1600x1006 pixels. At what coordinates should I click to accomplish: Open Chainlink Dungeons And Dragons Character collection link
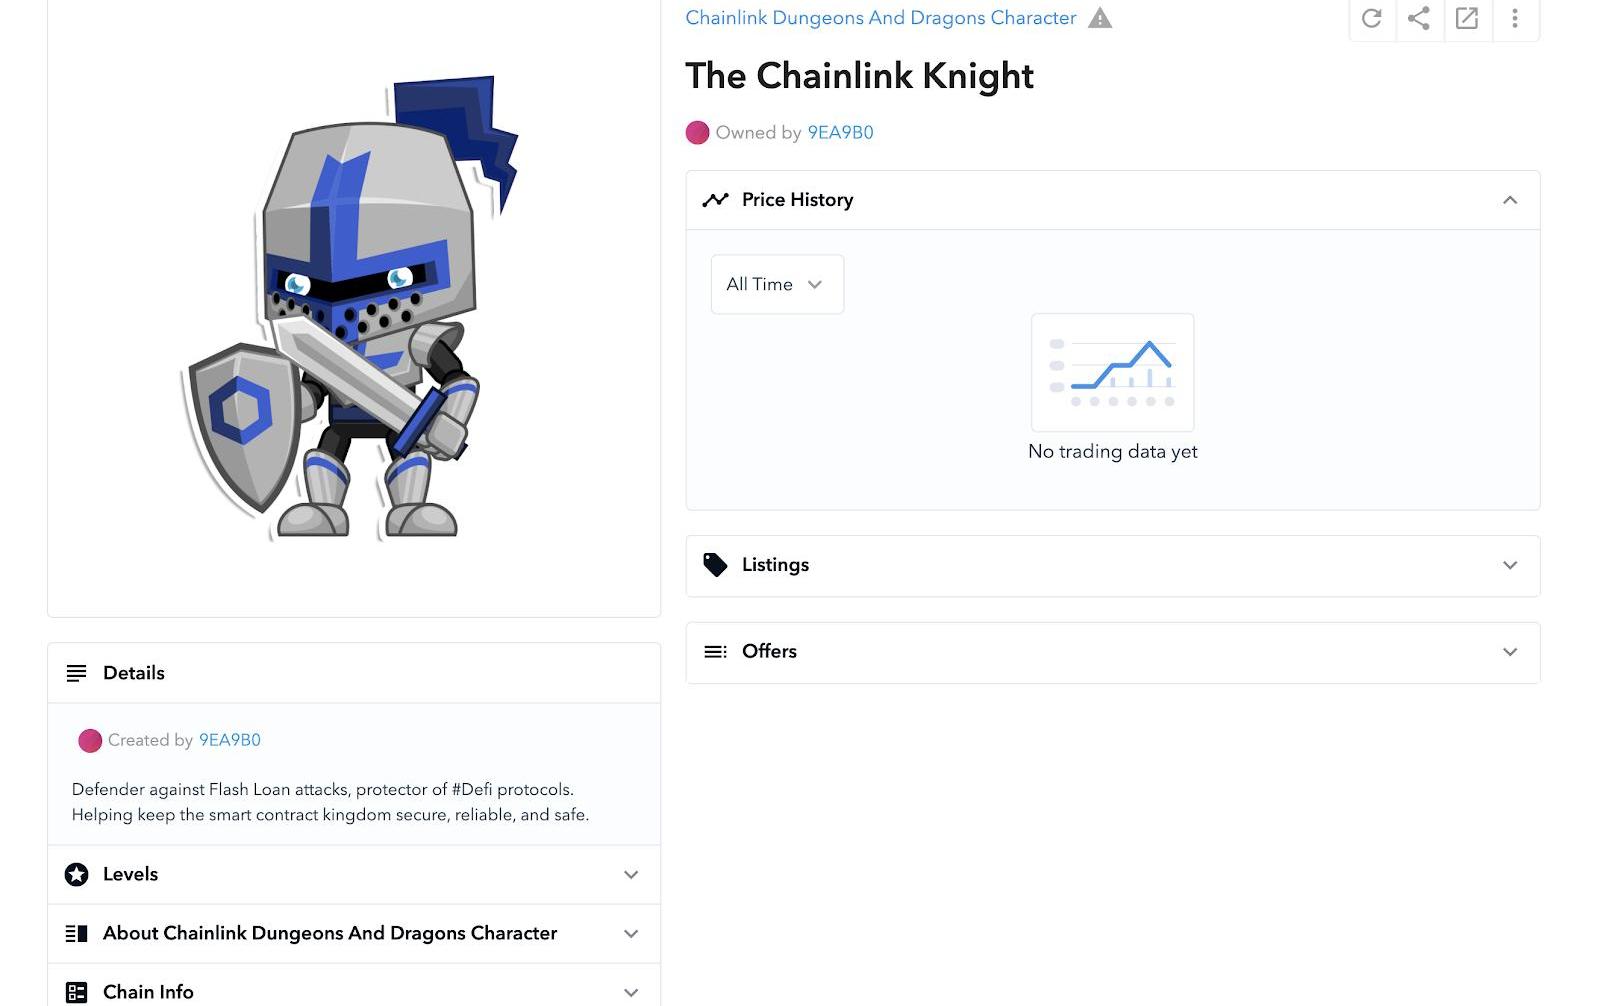[880, 18]
